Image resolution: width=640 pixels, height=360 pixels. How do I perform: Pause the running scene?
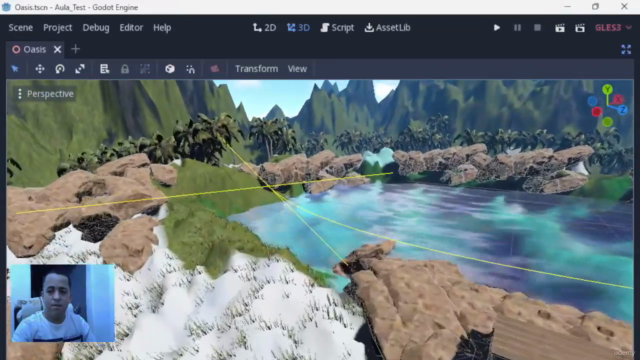pyautogui.click(x=517, y=28)
